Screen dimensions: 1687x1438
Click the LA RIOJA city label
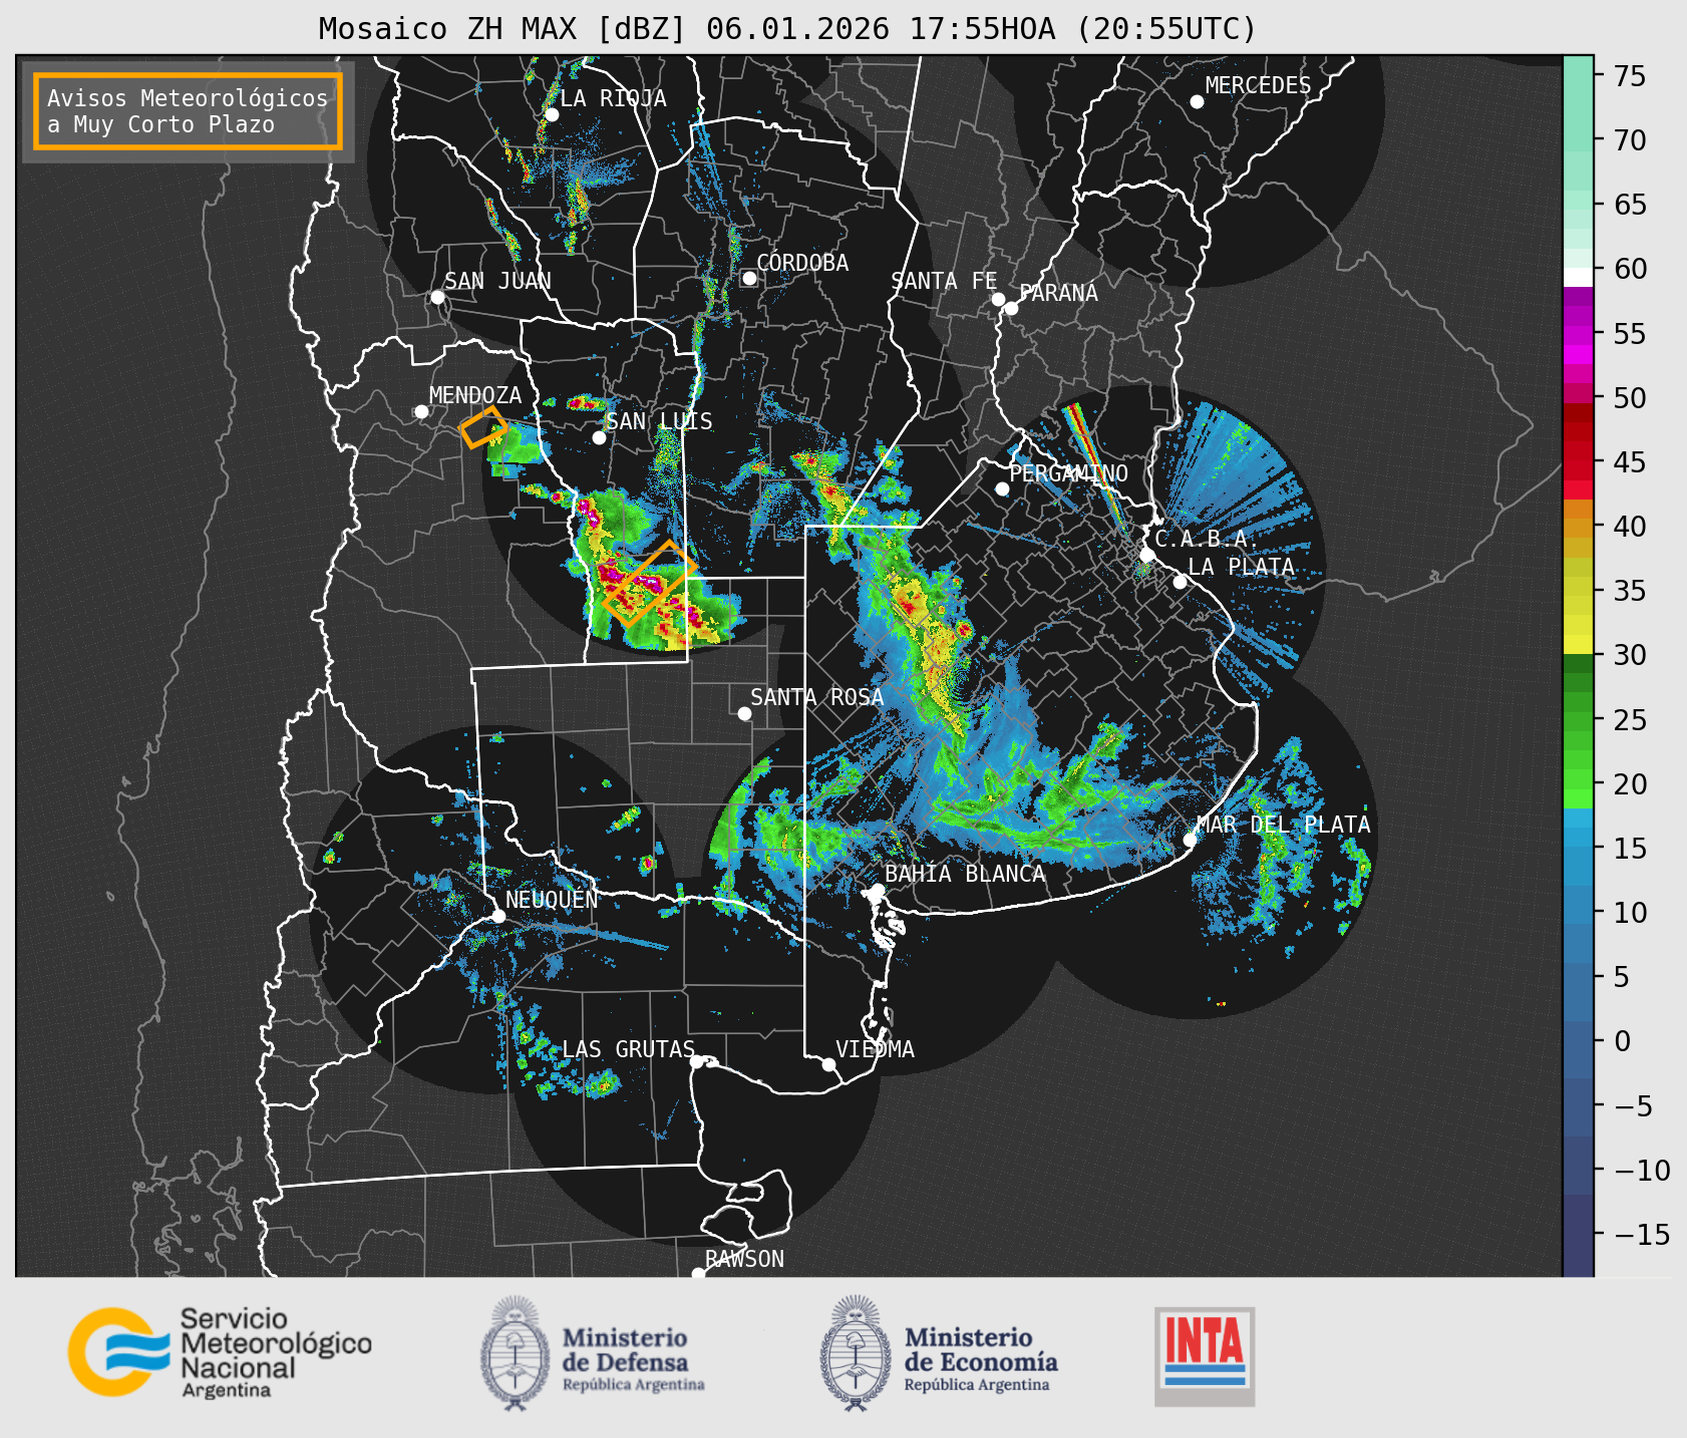(612, 98)
